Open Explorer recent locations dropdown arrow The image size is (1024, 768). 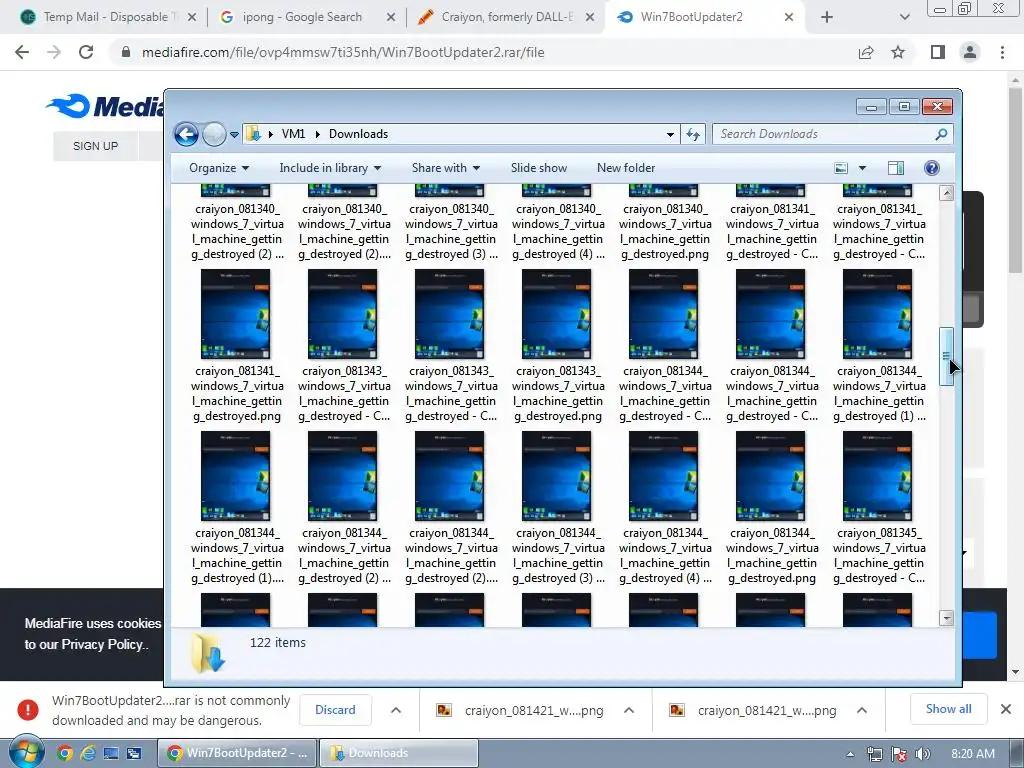pos(234,135)
